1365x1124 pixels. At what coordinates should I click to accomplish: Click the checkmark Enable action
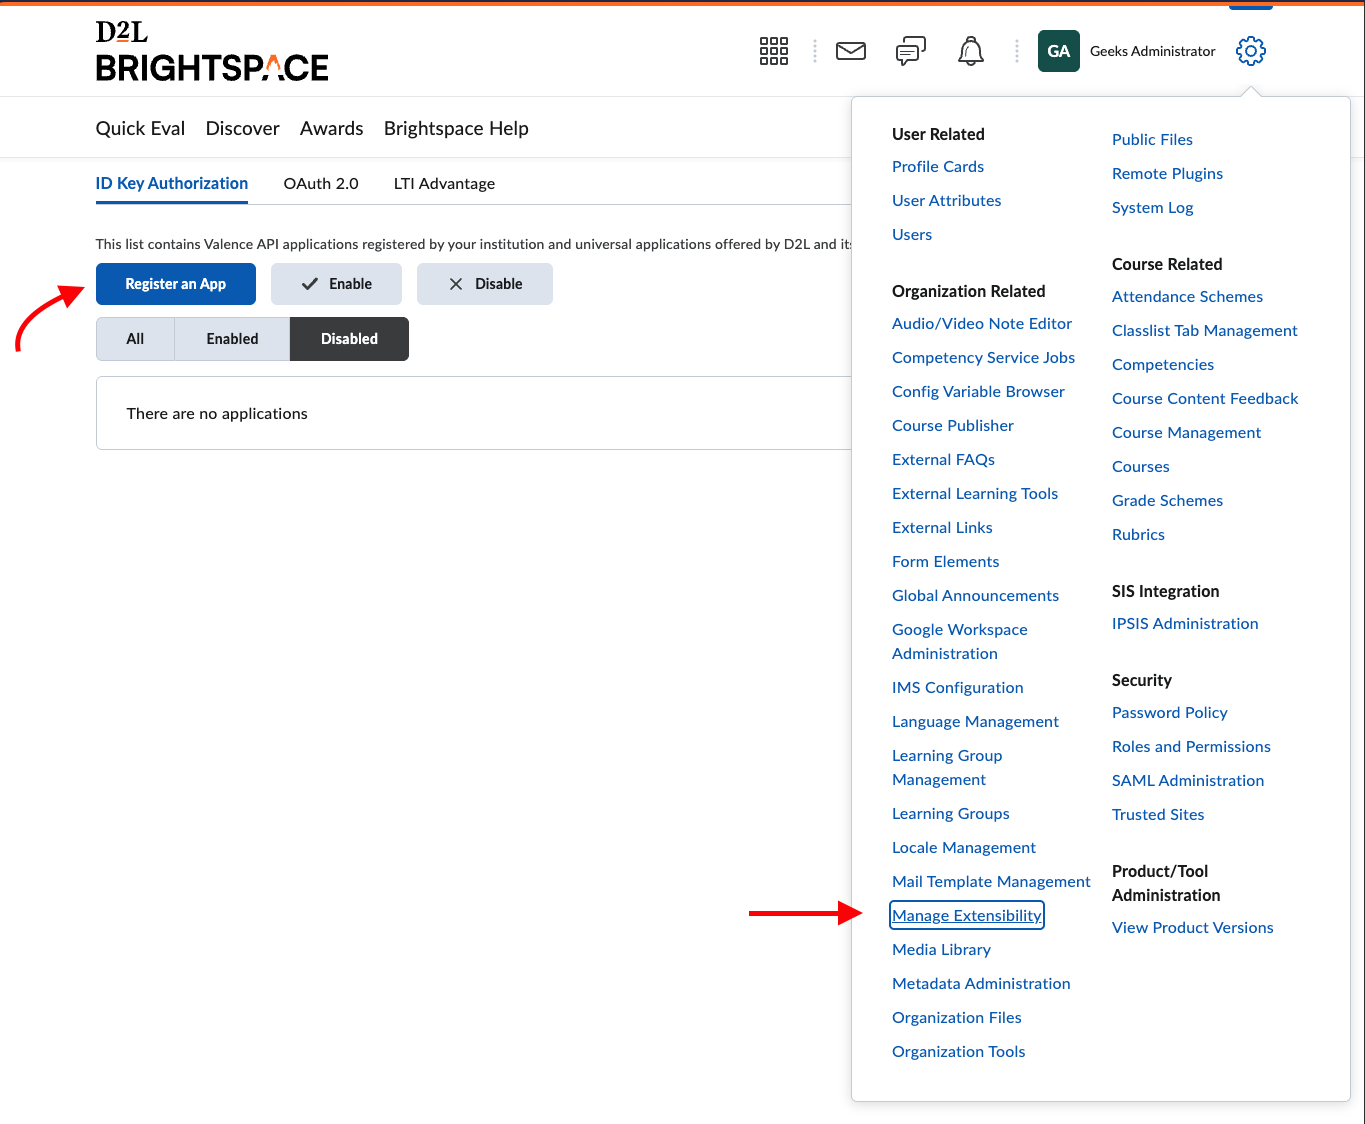[336, 284]
